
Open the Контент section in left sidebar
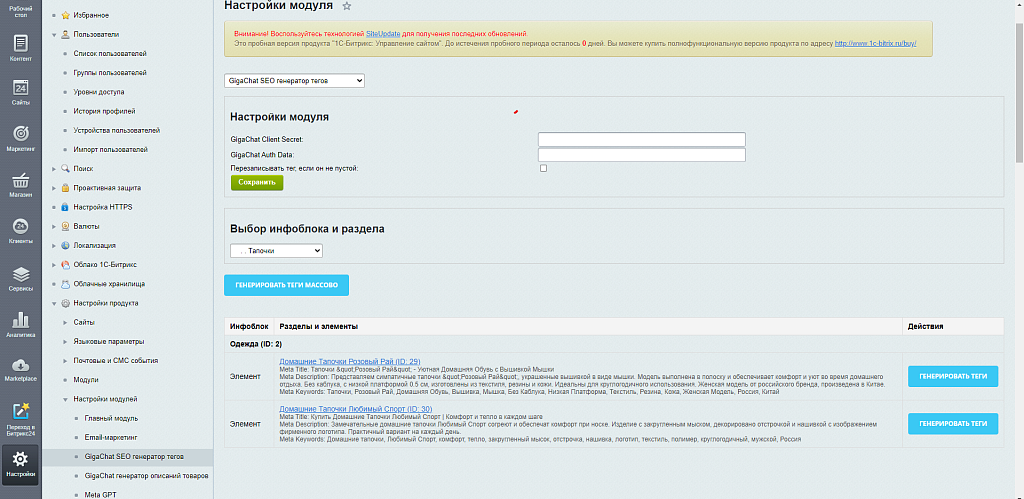20,47
